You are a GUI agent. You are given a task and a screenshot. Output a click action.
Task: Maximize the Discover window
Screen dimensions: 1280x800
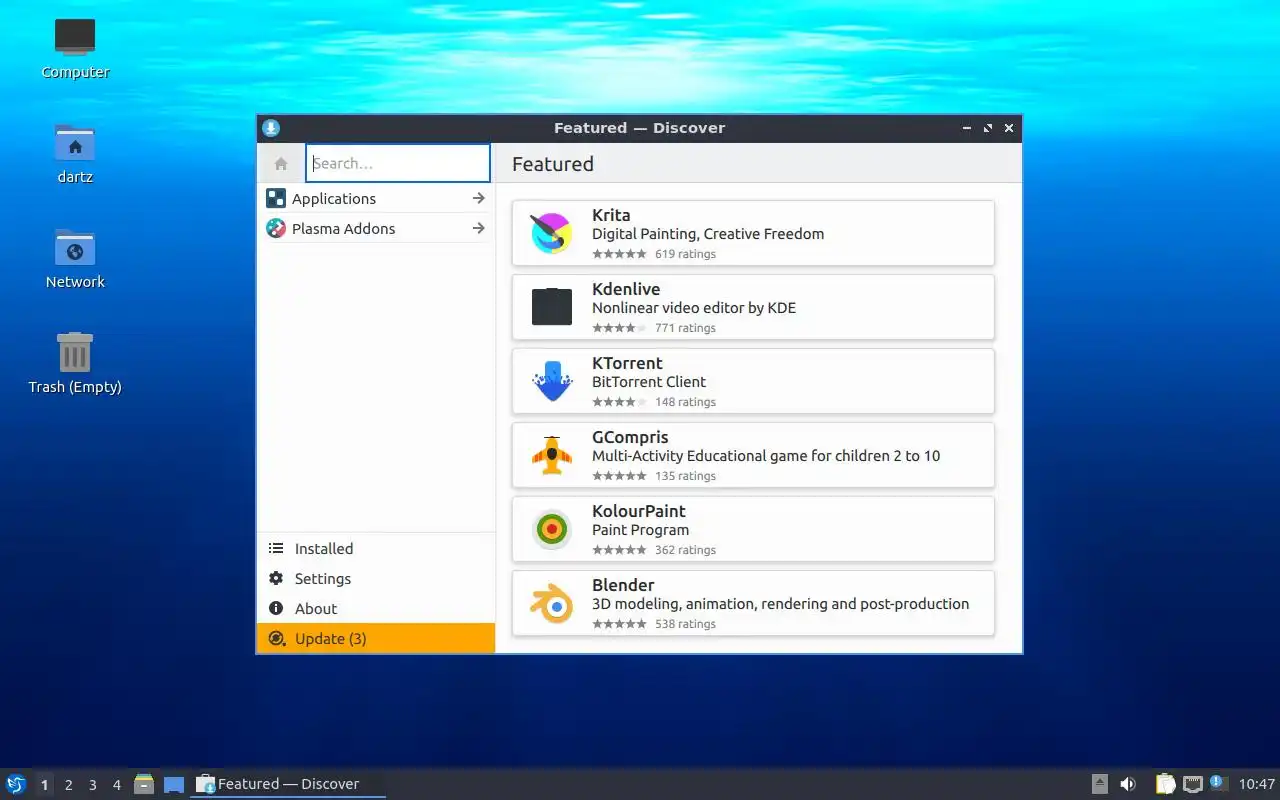tap(988, 128)
